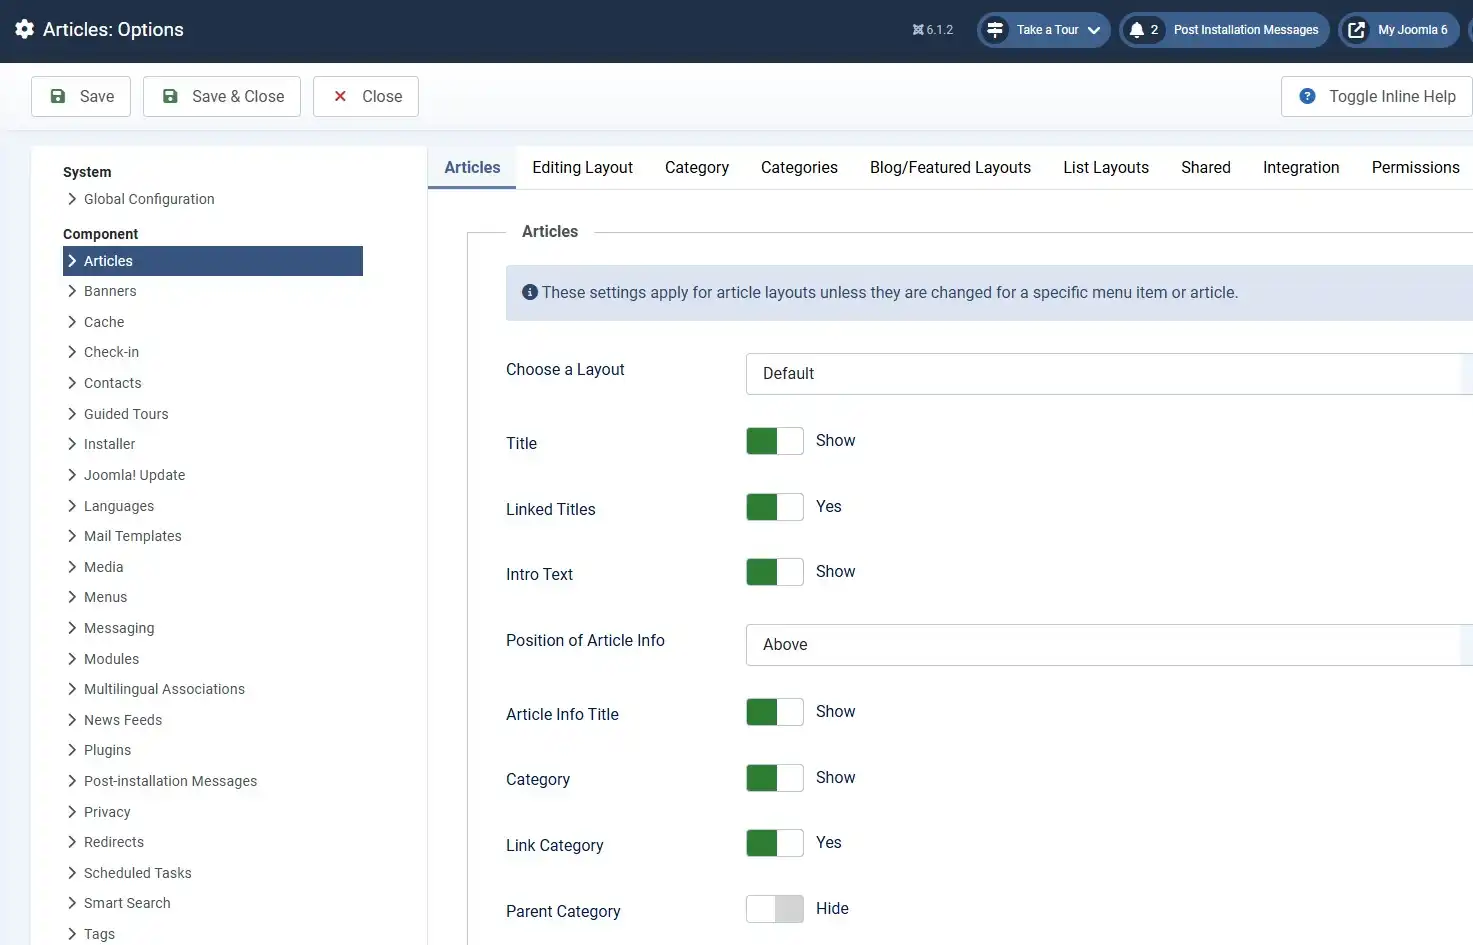Select Articles in Component list

(x=213, y=261)
